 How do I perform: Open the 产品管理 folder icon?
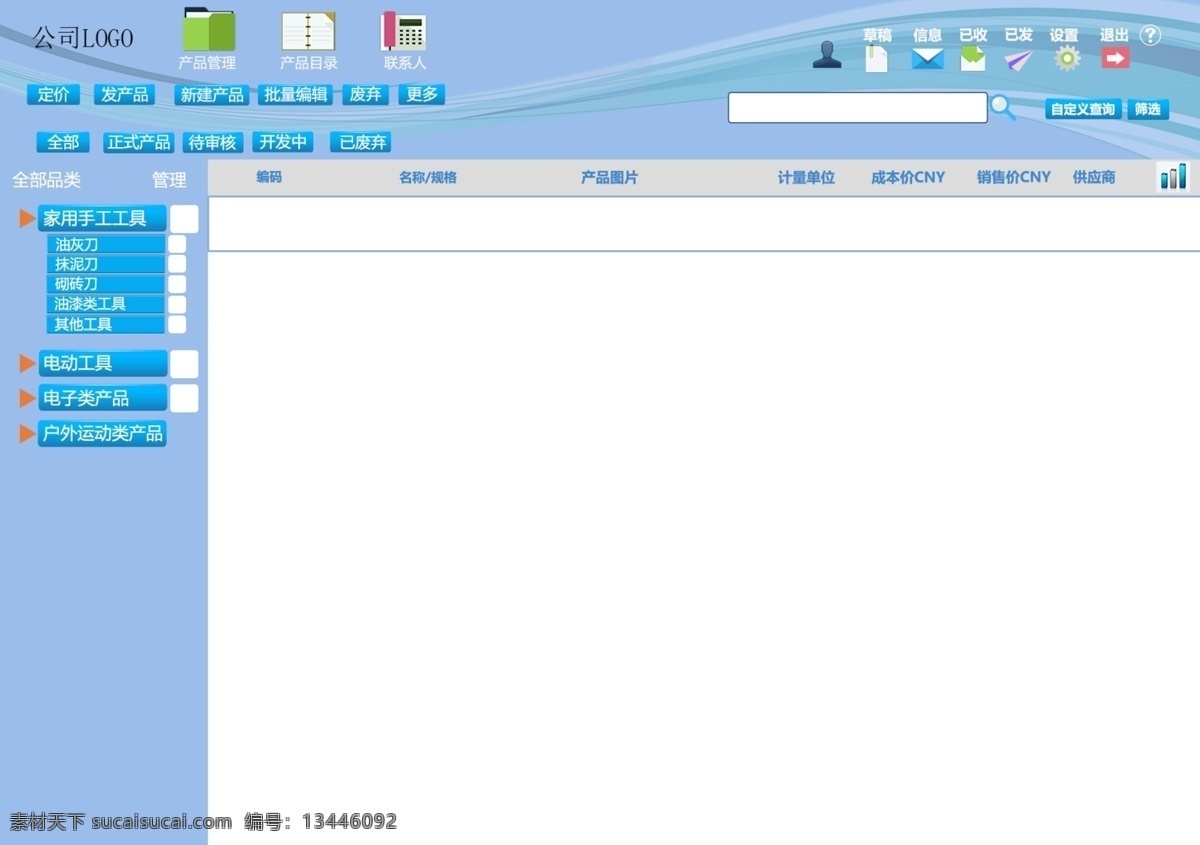[208, 30]
